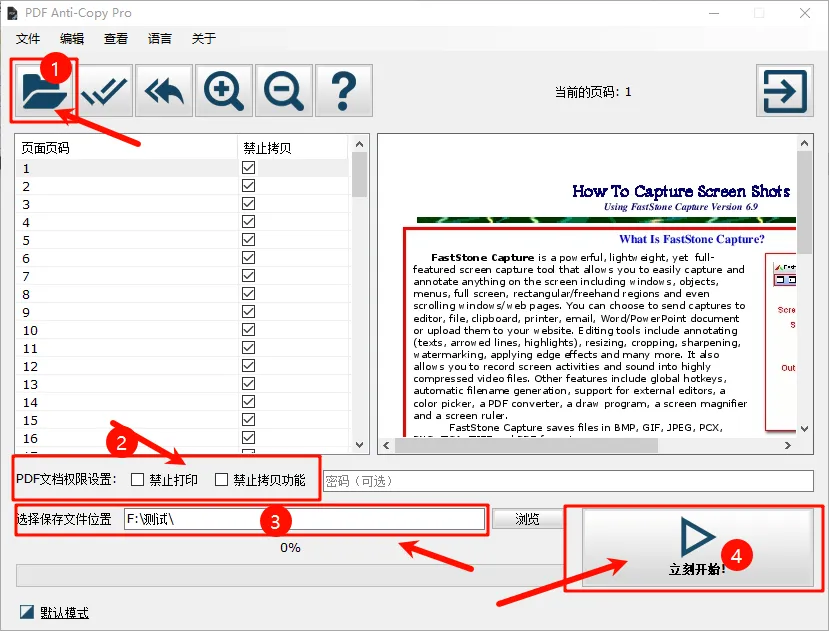Screen dimensions: 829x631
Task: Click preview pane vertical scroll-up arrow
Action: coord(804,143)
